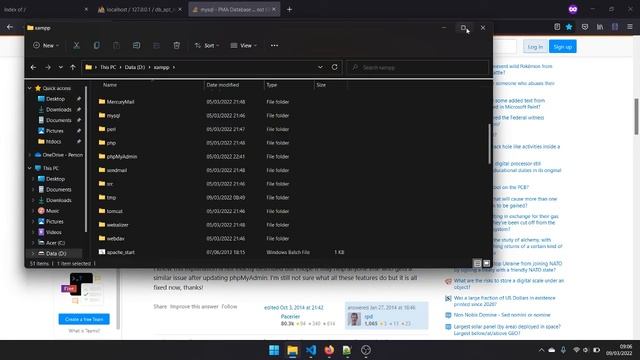Viewport: 640px width, 360px height.
Task: Switch to the localhost phpMyAdmin tab
Action: coord(140,9)
